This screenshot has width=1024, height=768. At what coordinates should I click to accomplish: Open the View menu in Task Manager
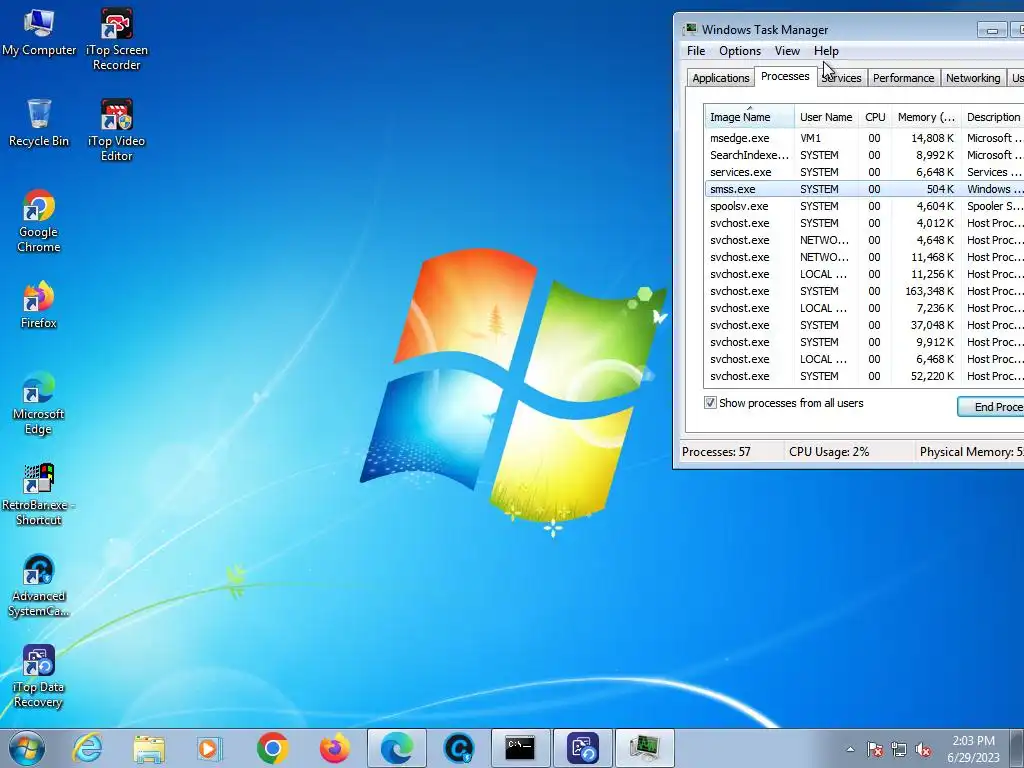coord(787,51)
